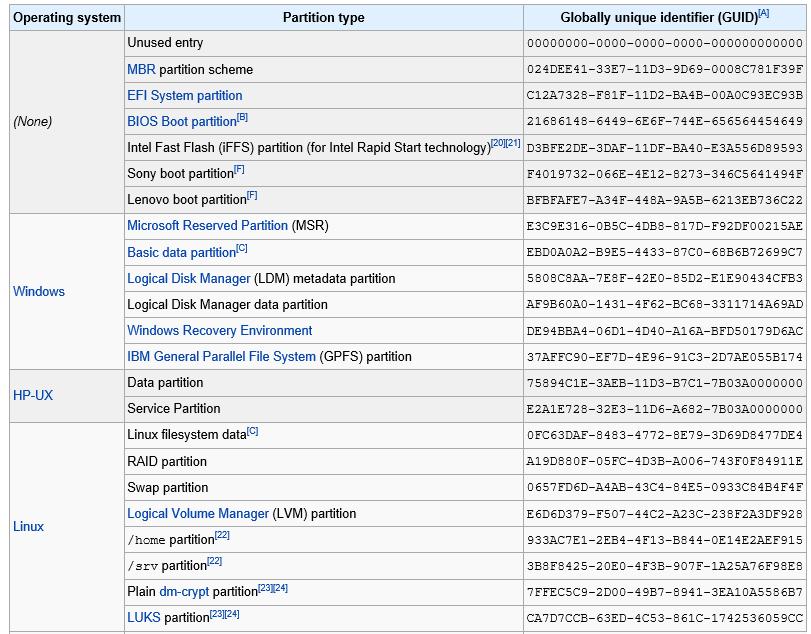The height and width of the screenshot is (634, 811).
Task: Click the (None) operating system cell
Action: coord(67,122)
